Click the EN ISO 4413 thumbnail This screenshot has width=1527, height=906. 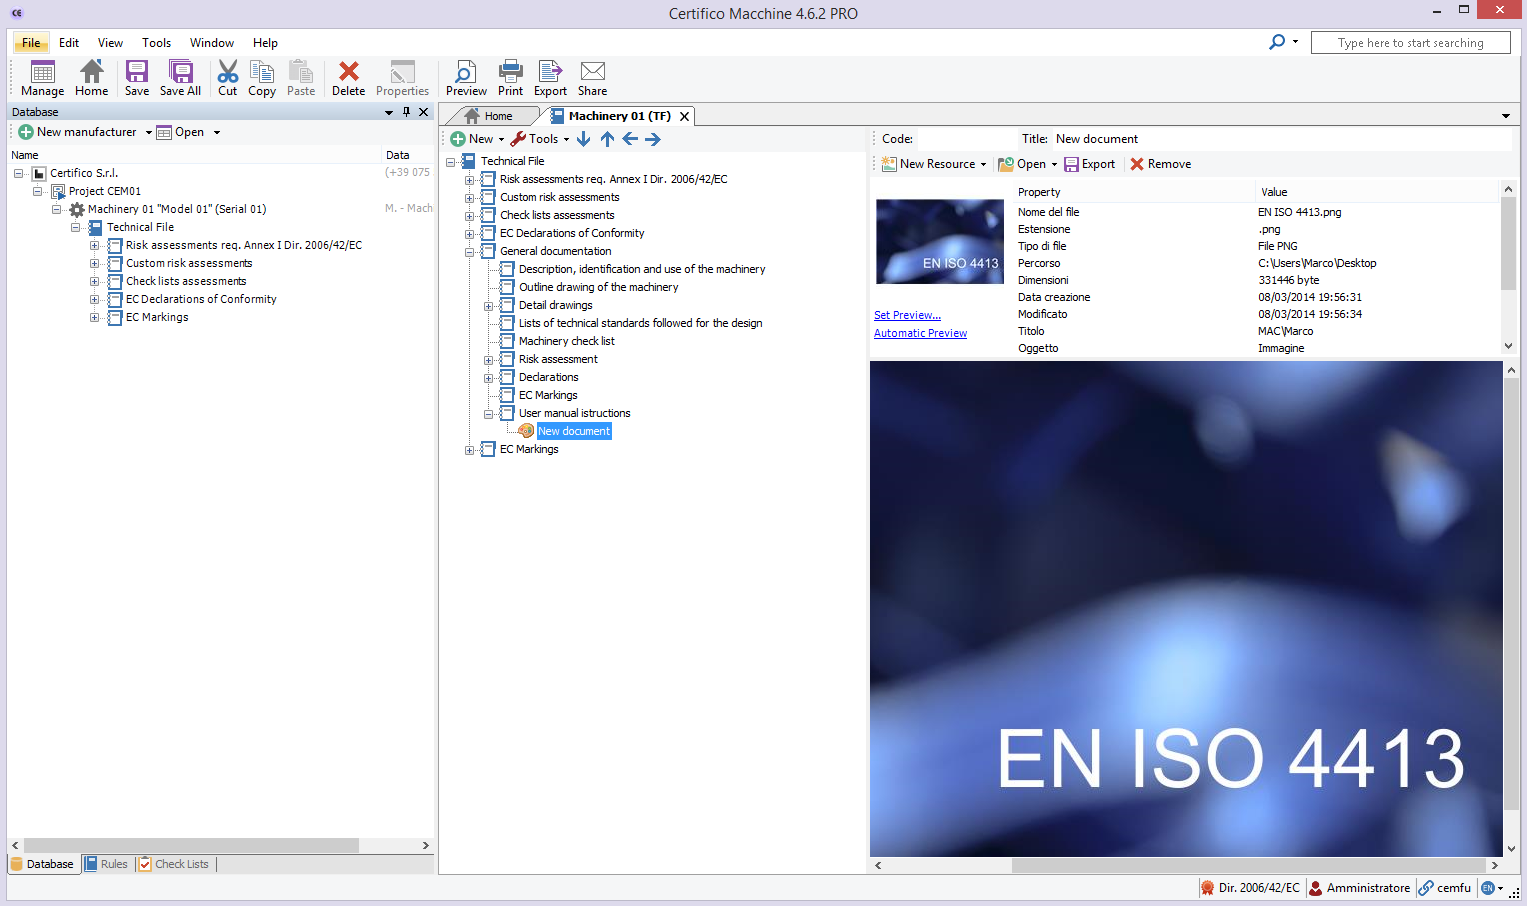(940, 242)
